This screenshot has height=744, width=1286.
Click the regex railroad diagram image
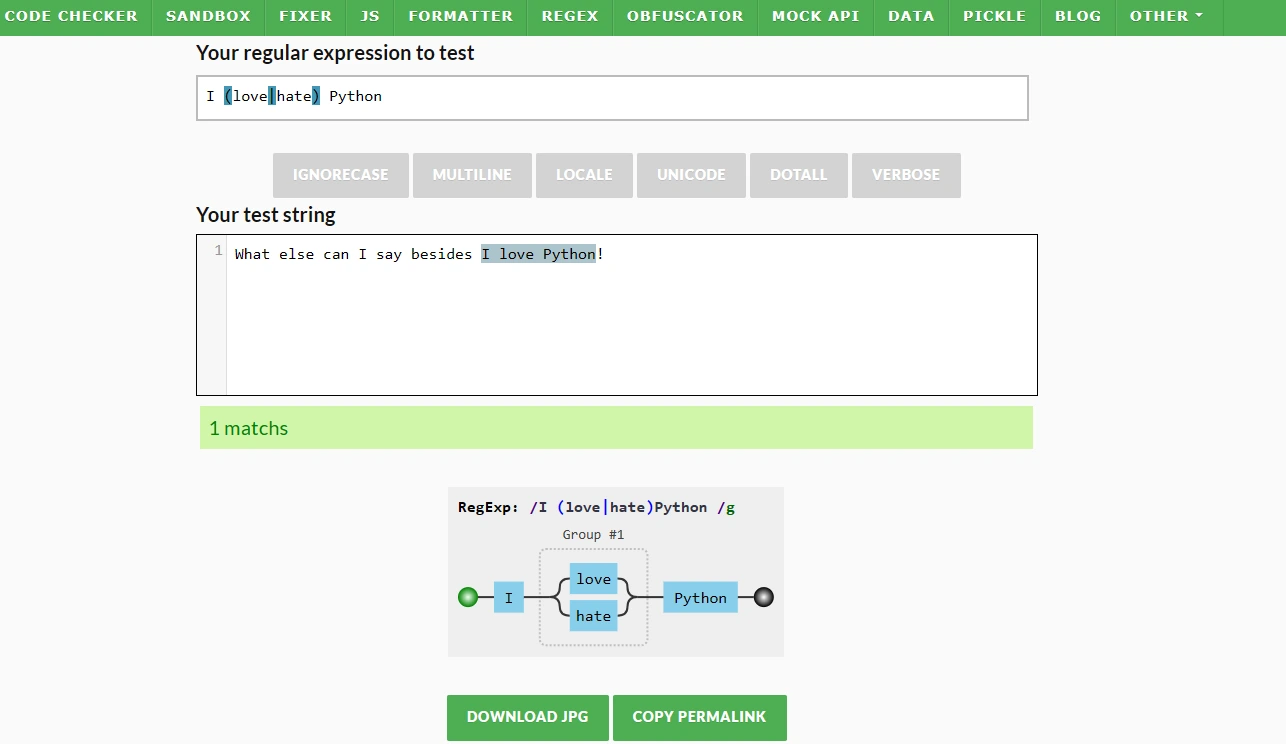click(615, 572)
